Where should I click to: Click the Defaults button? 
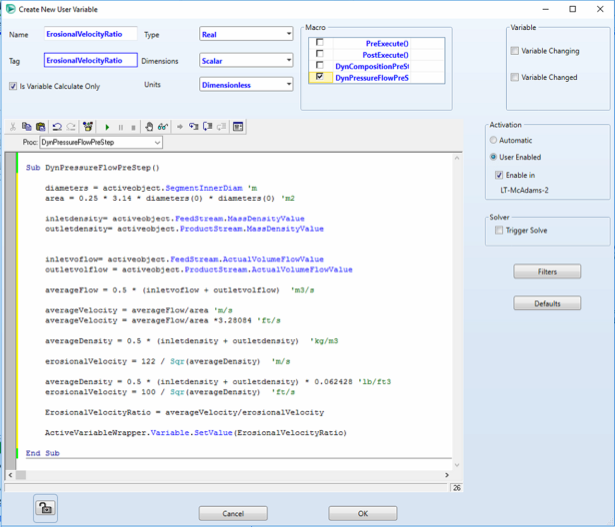pyautogui.click(x=547, y=303)
